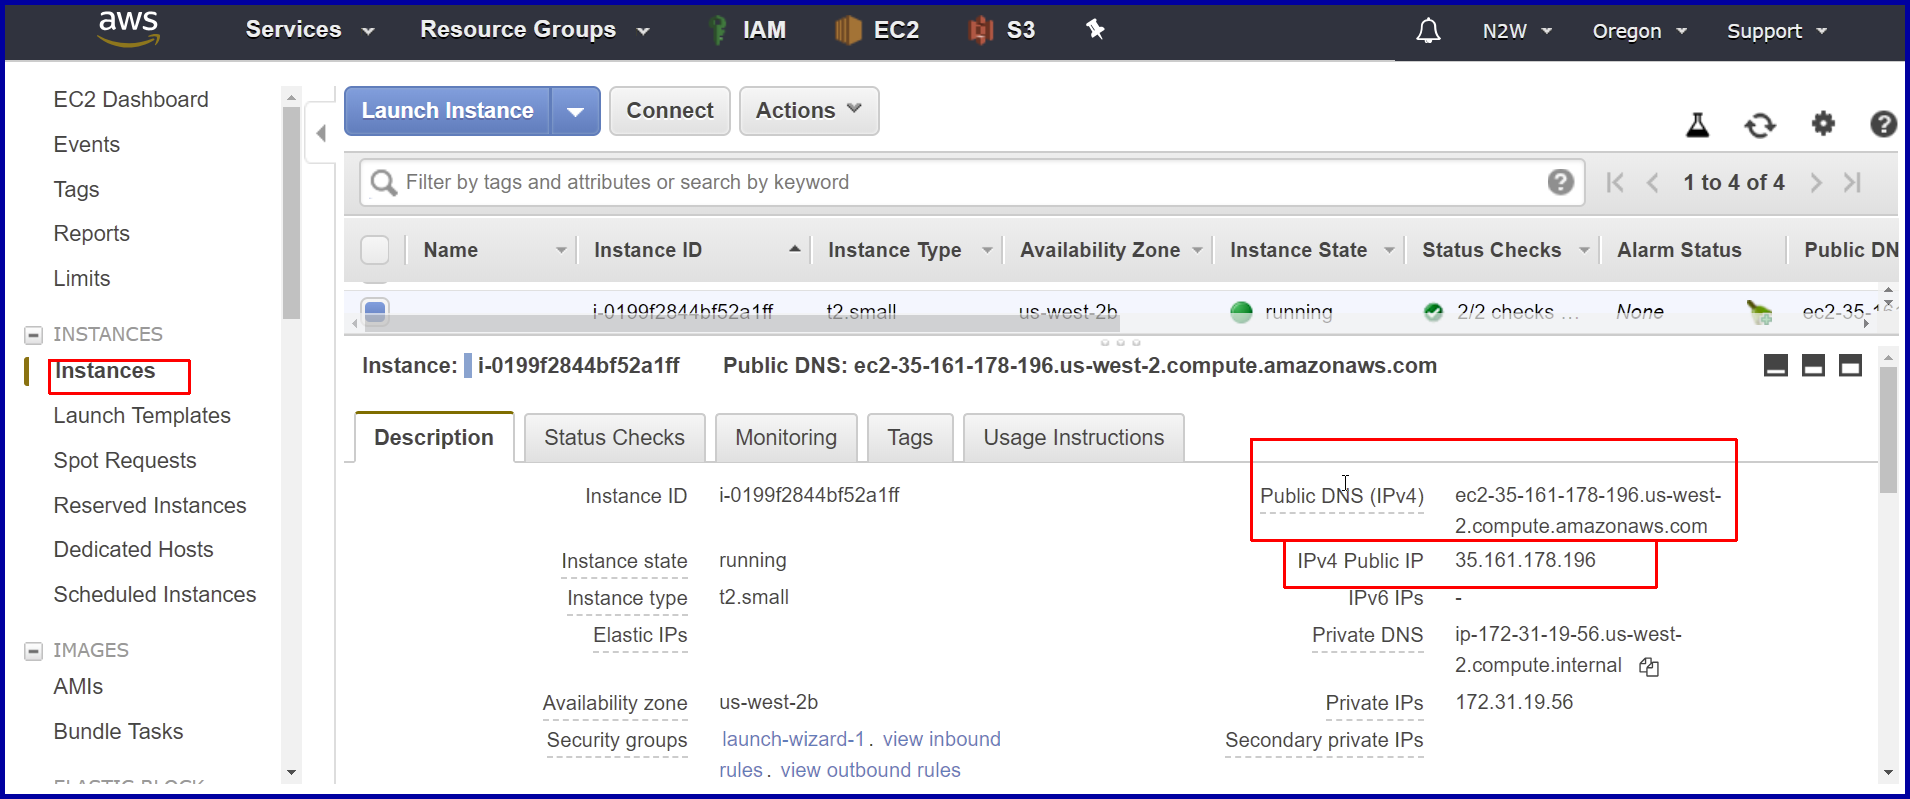Image resolution: width=1910 pixels, height=799 pixels.
Task: Click the table horizontal scrollbar
Action: 740,324
